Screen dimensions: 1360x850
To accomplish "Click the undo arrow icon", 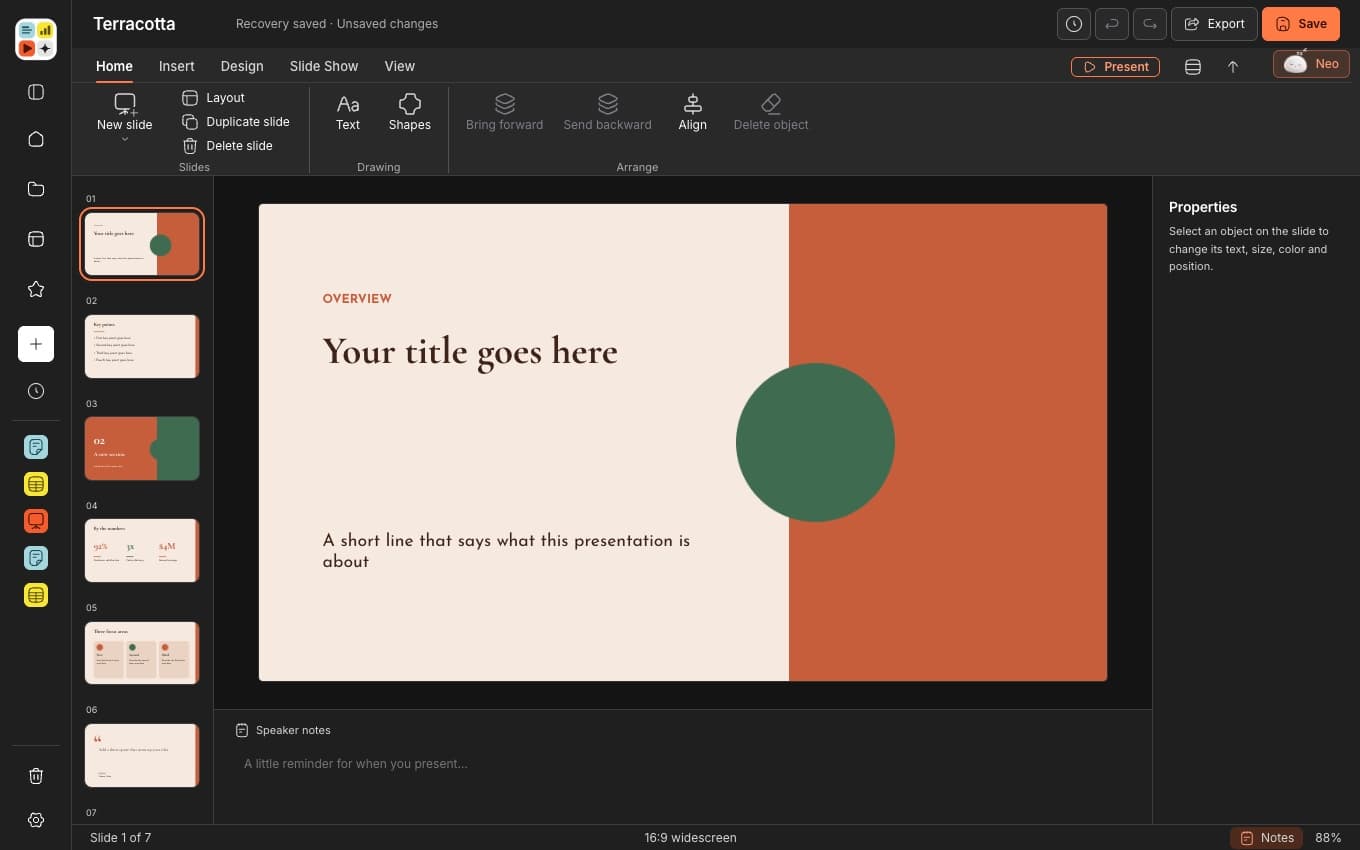I will pyautogui.click(x=1112, y=24).
